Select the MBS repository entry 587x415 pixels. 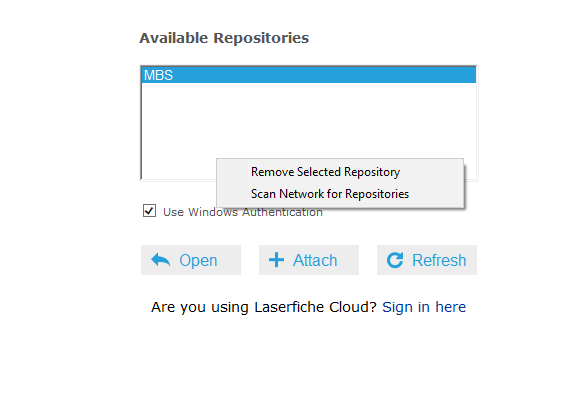[309, 75]
